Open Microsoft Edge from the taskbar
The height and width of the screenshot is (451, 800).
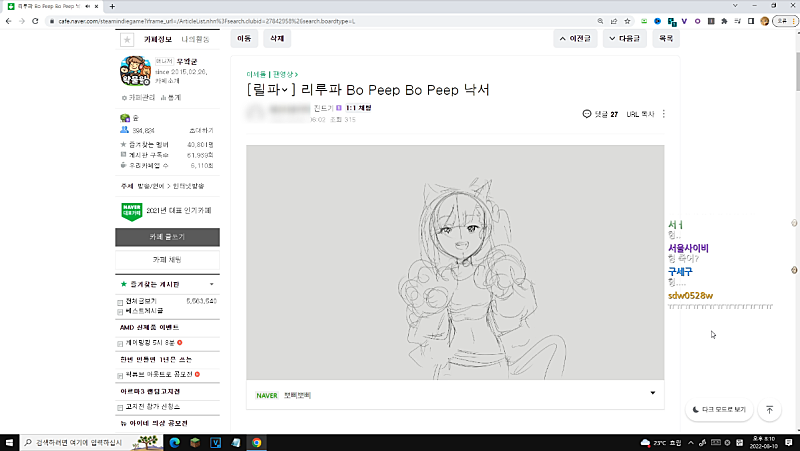tap(174, 441)
